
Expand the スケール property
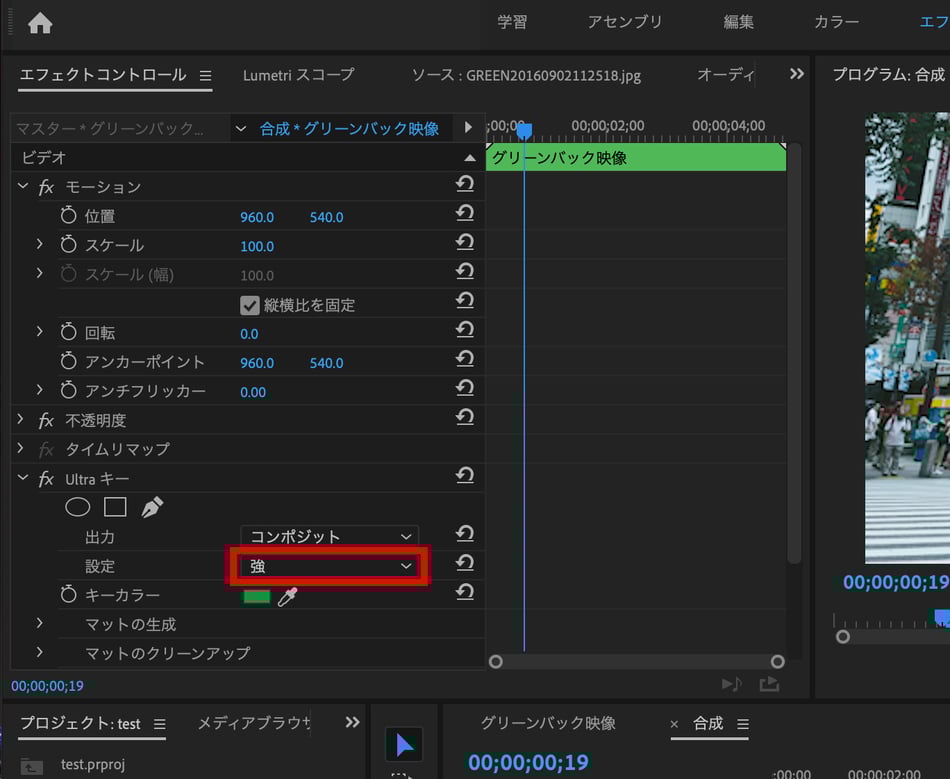(x=39, y=244)
